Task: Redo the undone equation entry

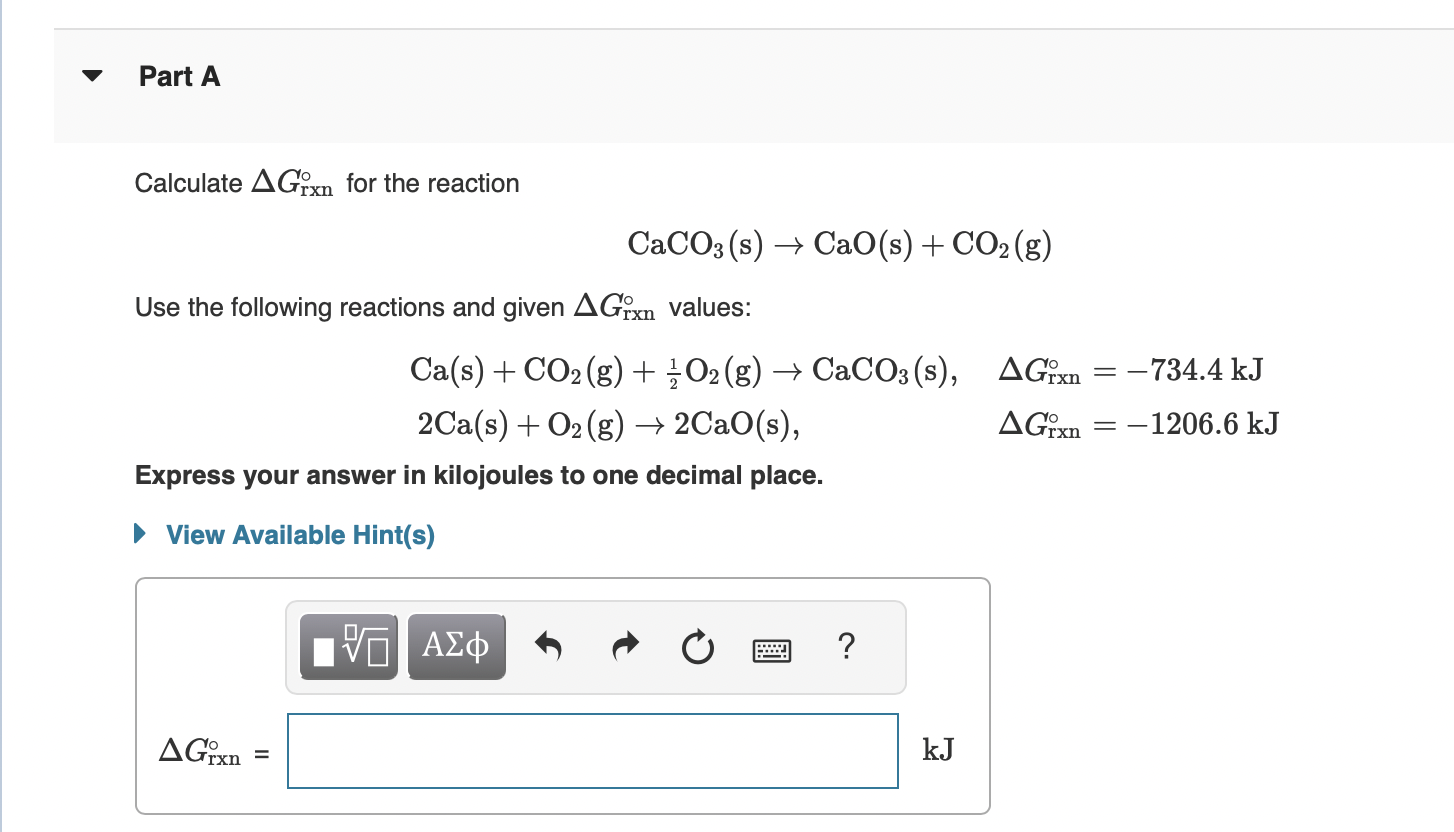Action: [x=624, y=646]
